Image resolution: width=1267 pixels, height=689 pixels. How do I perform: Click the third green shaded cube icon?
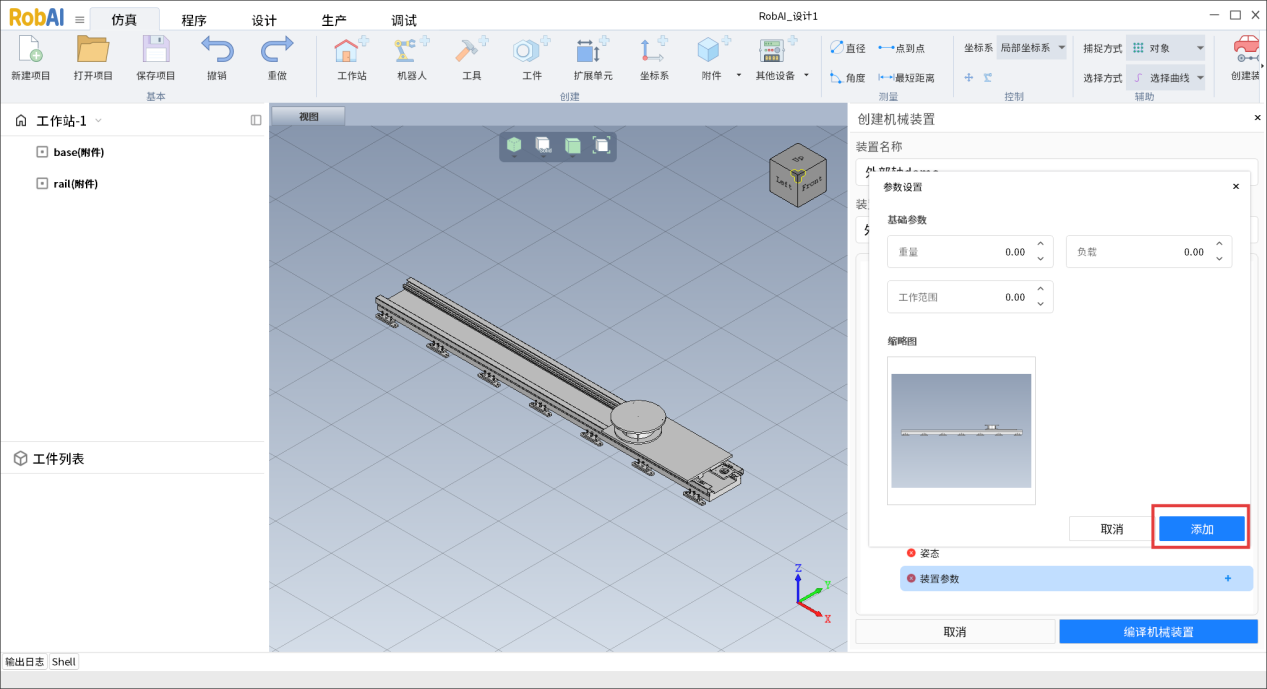coord(573,146)
